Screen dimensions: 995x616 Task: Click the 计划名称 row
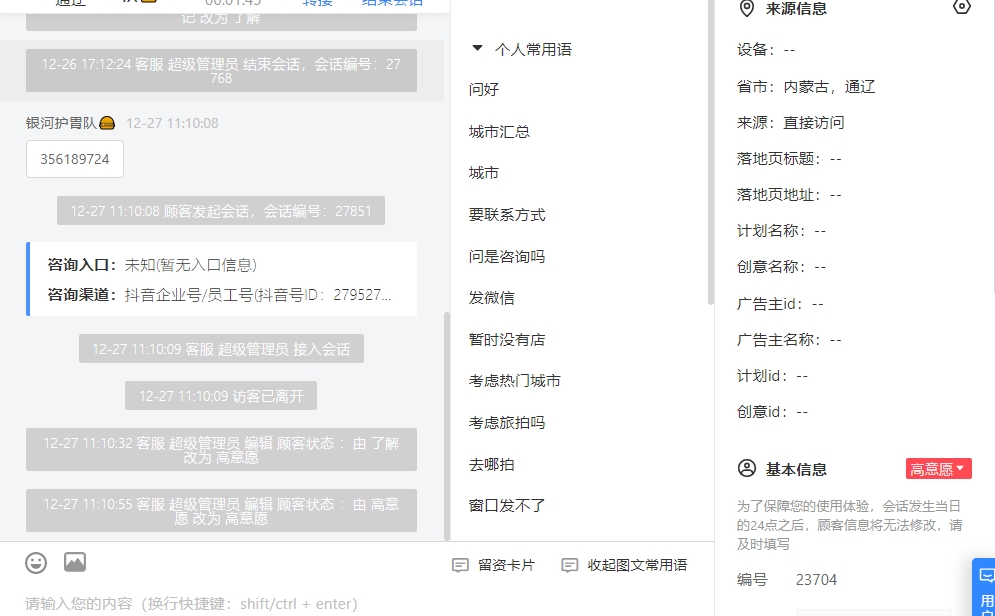point(781,230)
